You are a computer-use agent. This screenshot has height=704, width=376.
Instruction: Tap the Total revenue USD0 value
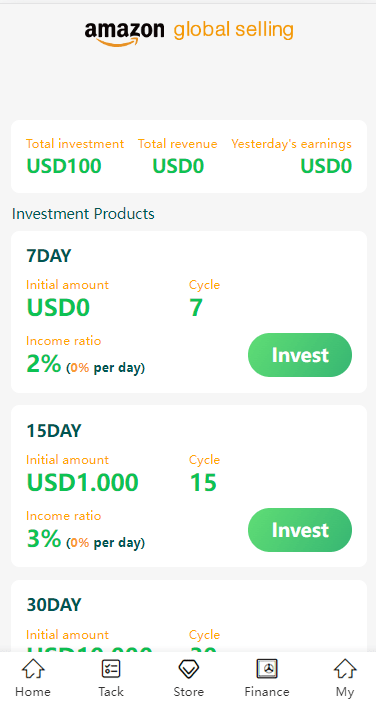178,166
